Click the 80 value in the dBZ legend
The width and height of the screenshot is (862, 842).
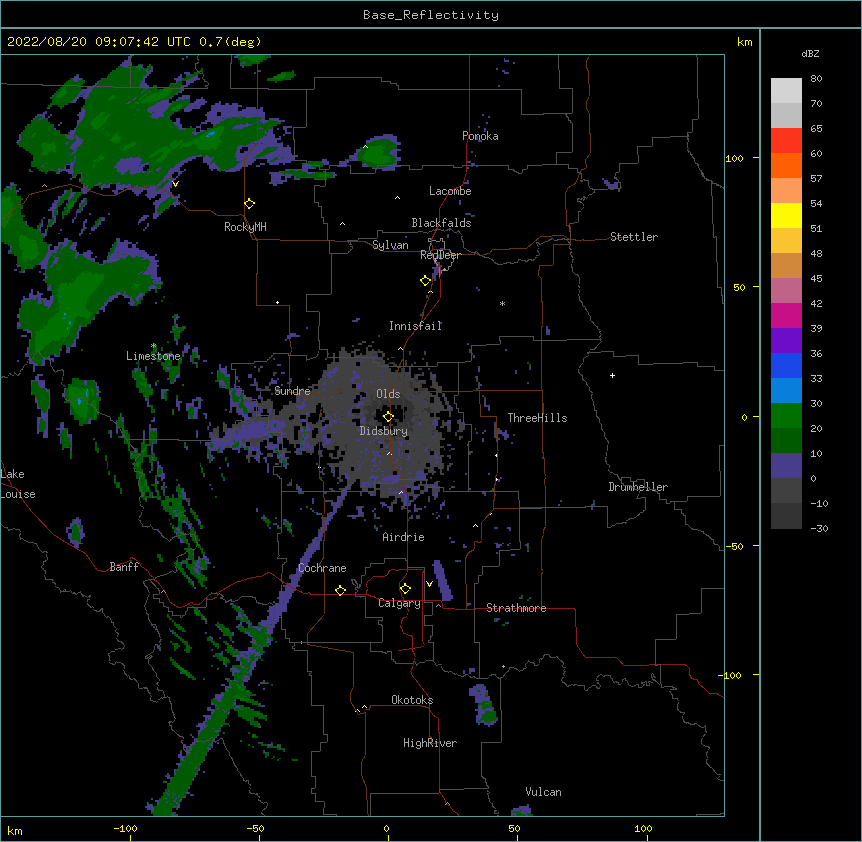816,79
